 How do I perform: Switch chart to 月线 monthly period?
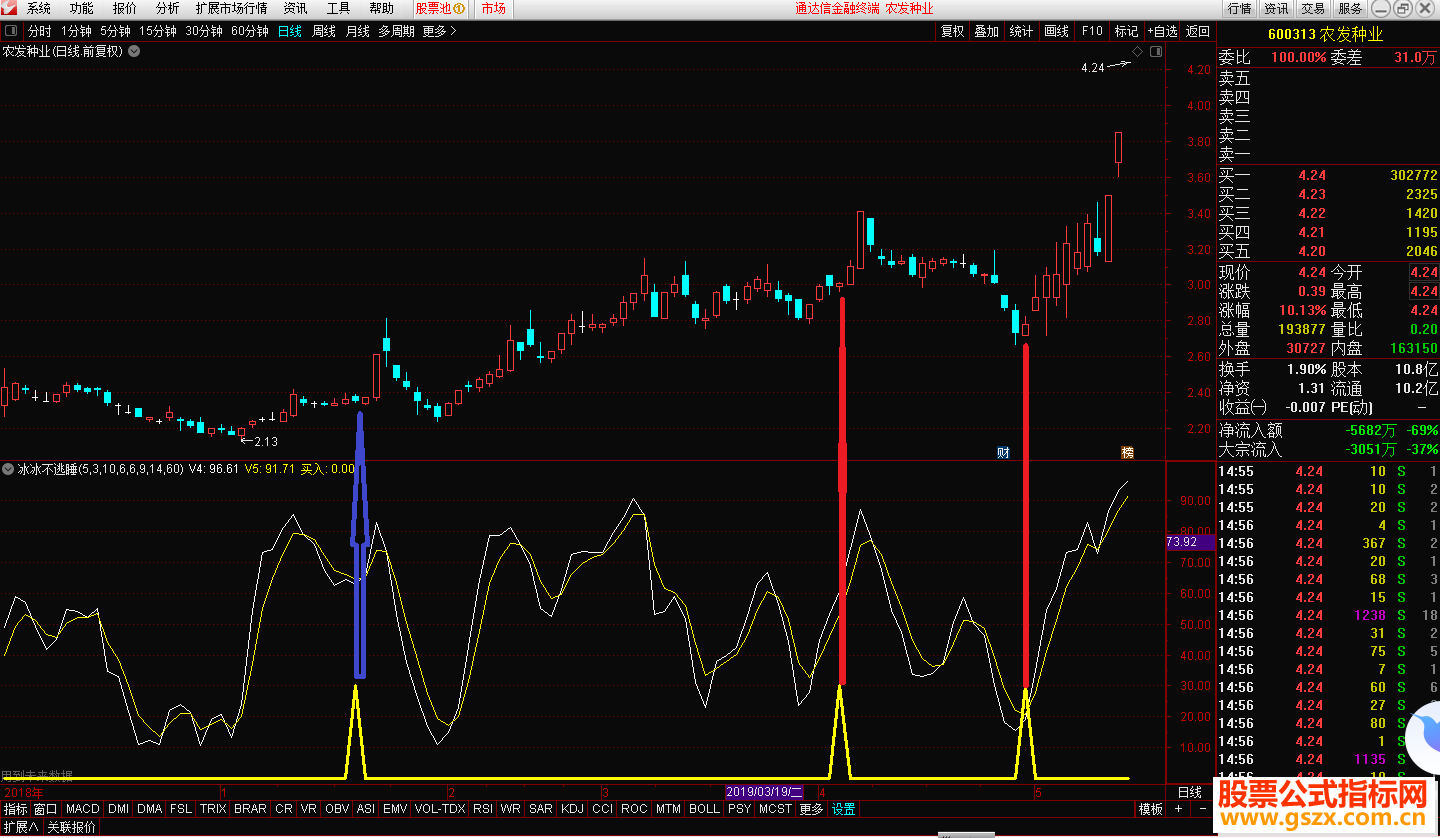tap(358, 31)
